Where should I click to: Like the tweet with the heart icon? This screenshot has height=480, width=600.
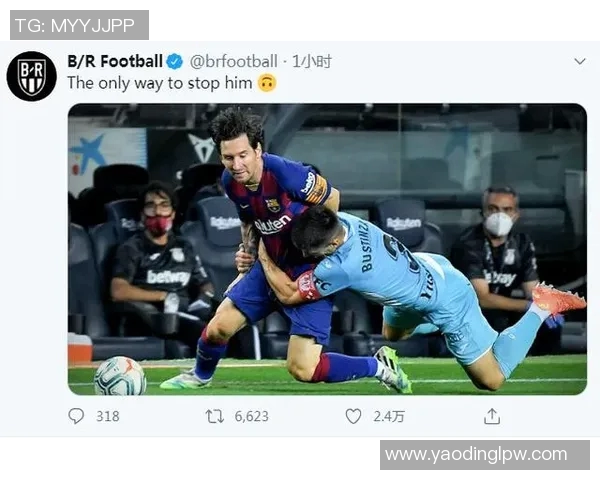353,416
